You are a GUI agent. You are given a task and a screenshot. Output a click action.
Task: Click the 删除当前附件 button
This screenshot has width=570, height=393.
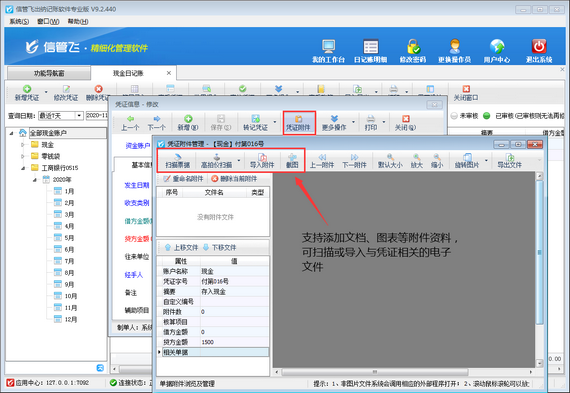234,179
